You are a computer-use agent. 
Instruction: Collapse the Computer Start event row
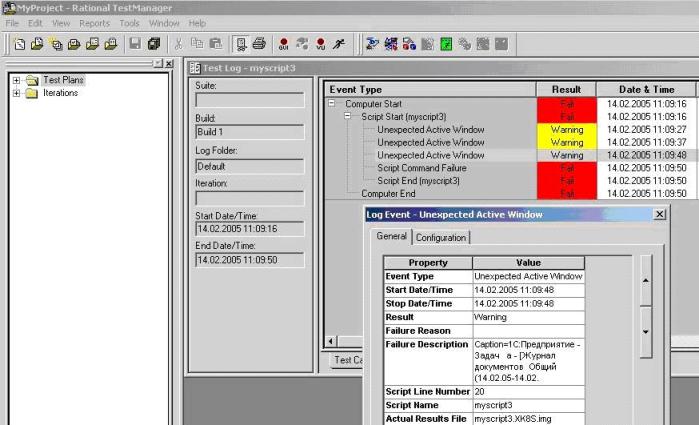(x=332, y=103)
